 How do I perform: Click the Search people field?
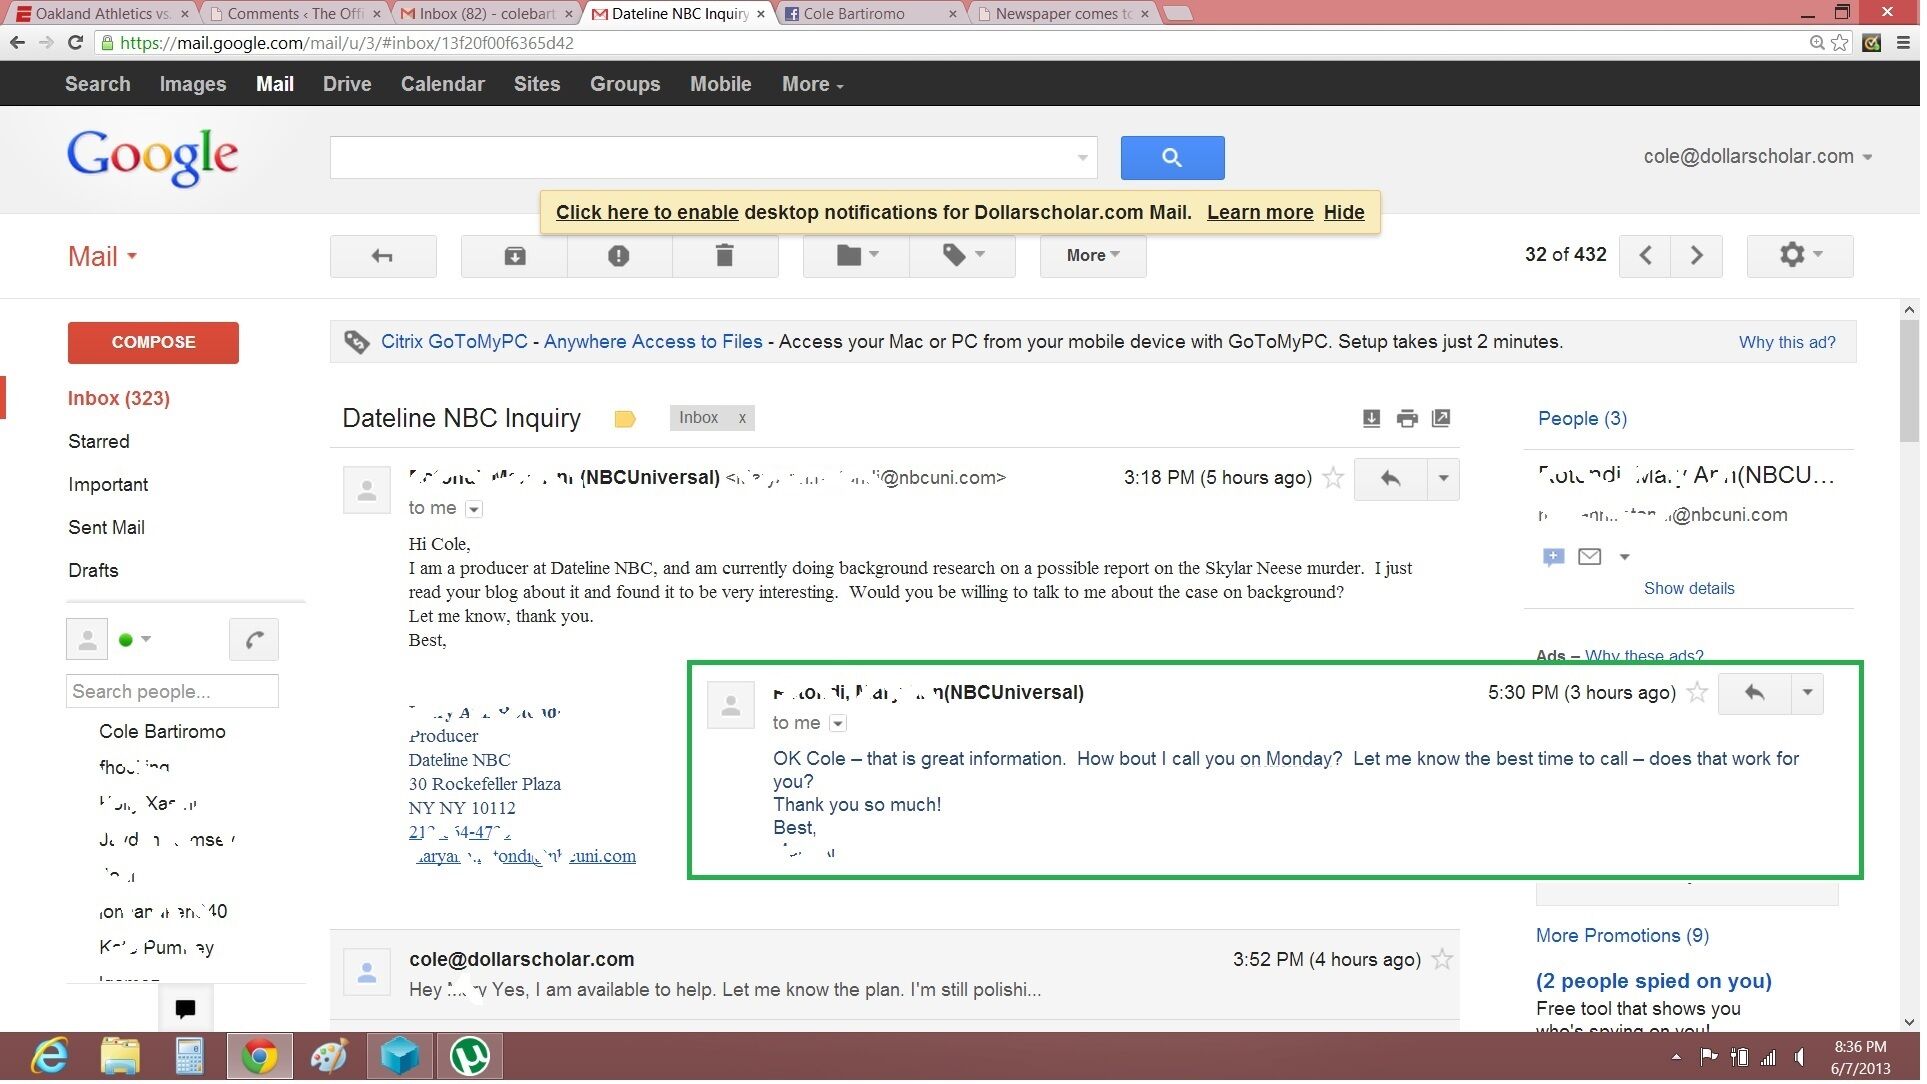click(x=173, y=694)
